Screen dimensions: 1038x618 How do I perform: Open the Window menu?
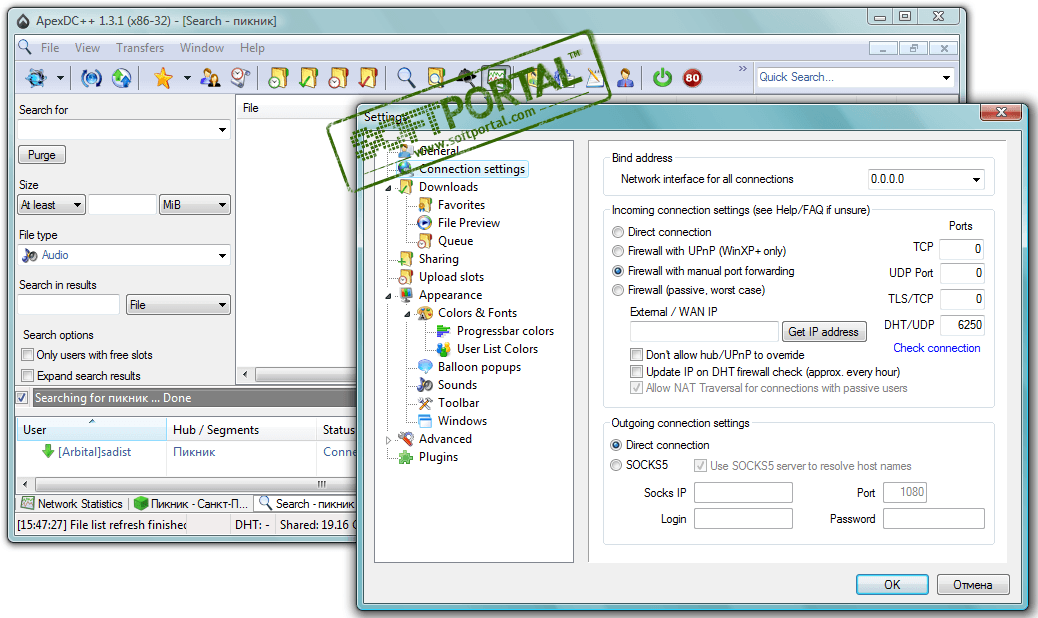202,48
